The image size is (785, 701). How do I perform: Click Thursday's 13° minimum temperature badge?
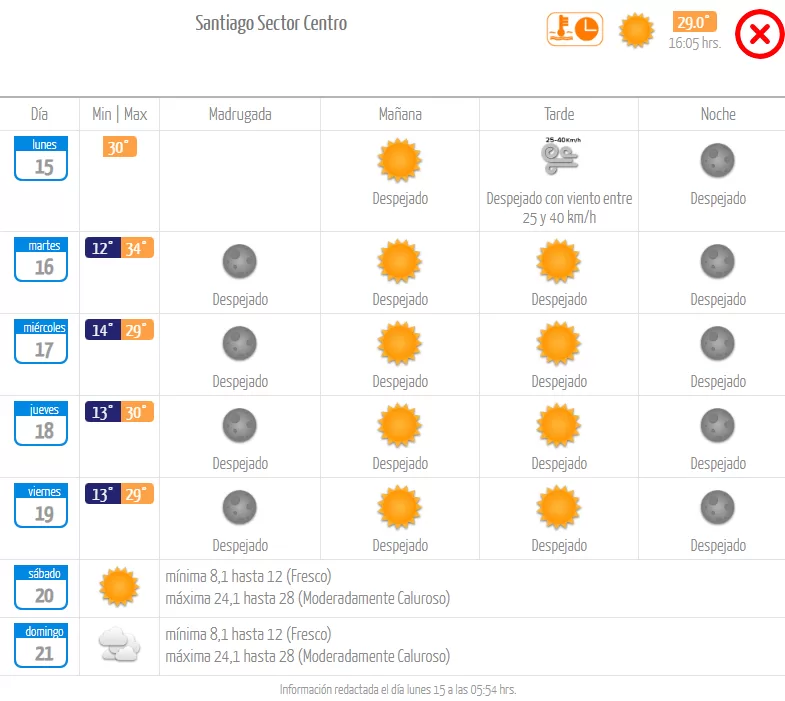pos(102,412)
